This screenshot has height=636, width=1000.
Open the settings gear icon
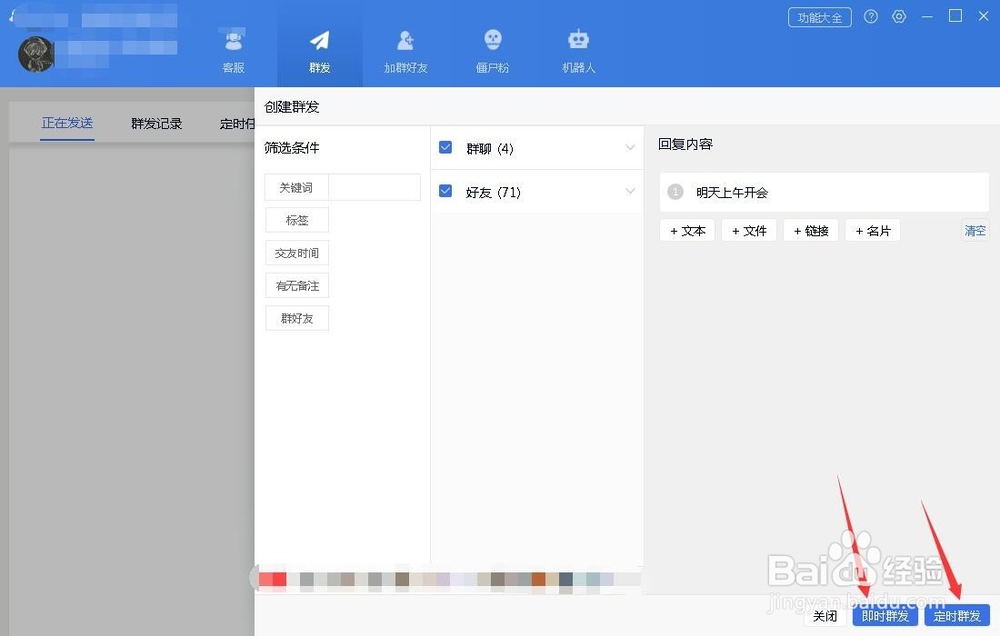coord(899,17)
